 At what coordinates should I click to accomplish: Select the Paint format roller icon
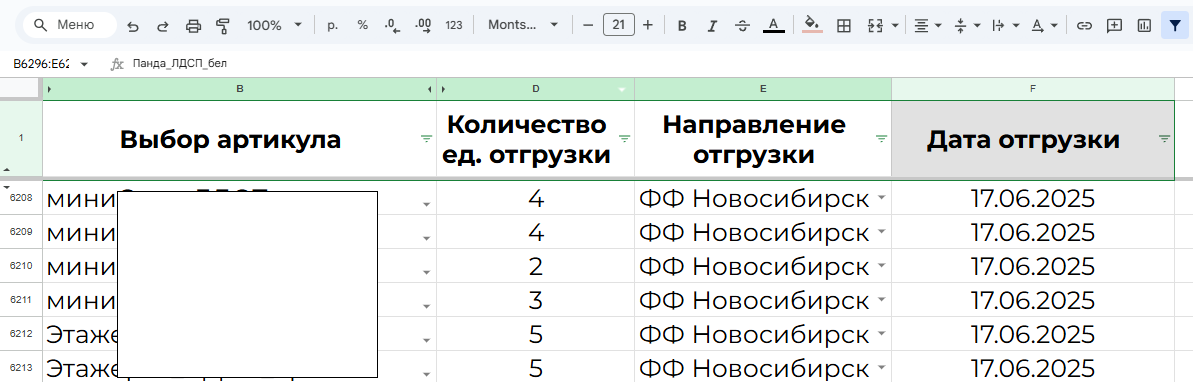[222, 25]
